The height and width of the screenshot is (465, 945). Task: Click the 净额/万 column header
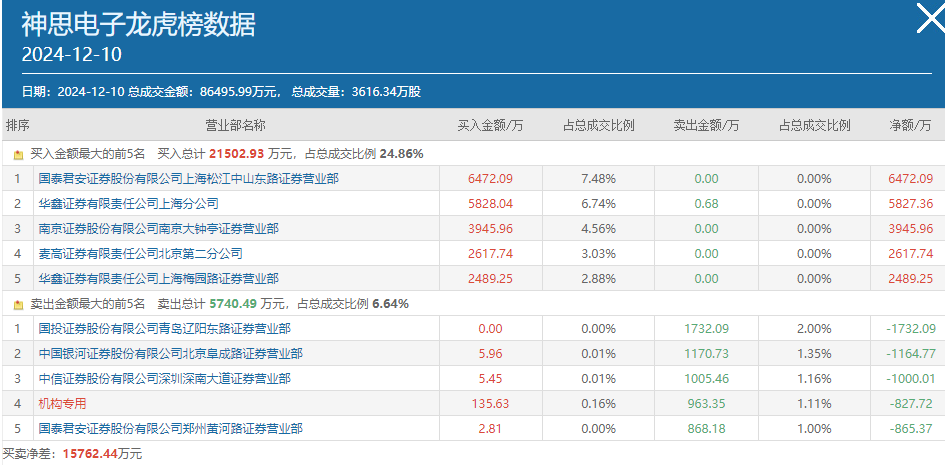(x=910, y=125)
